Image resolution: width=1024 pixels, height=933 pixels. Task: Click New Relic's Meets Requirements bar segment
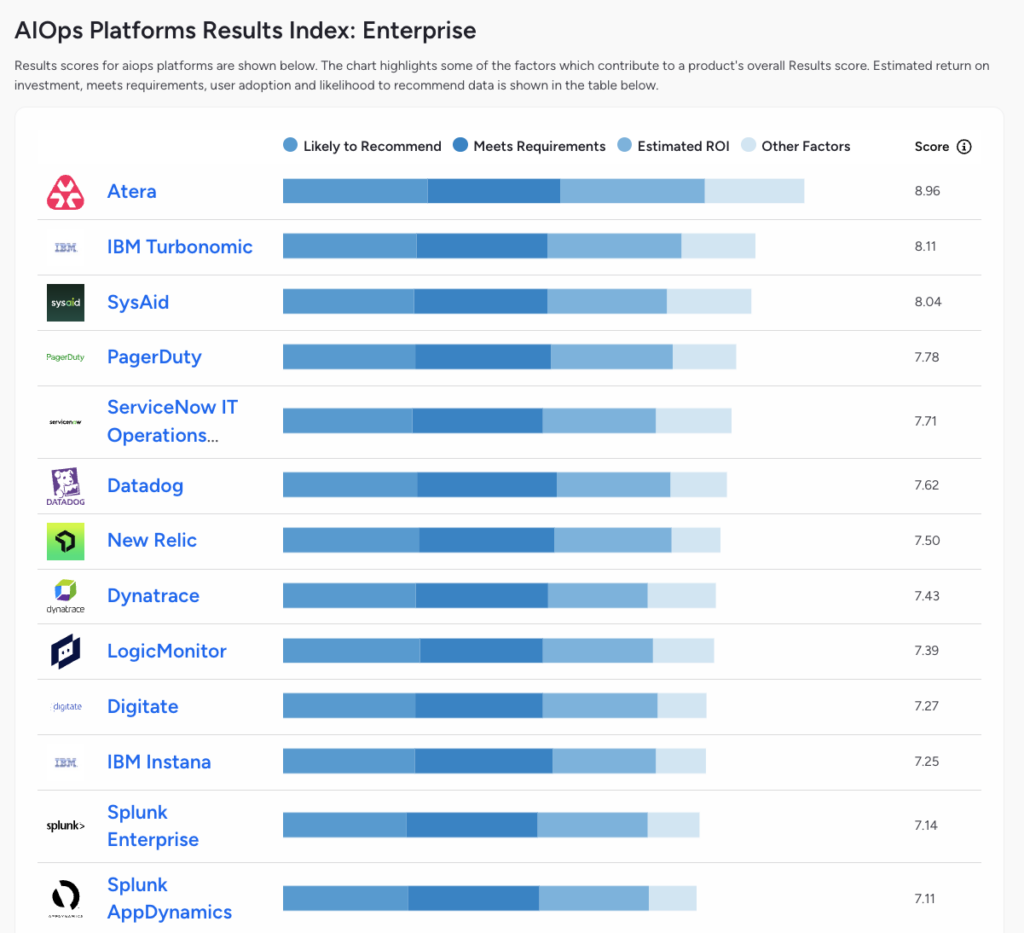487,541
